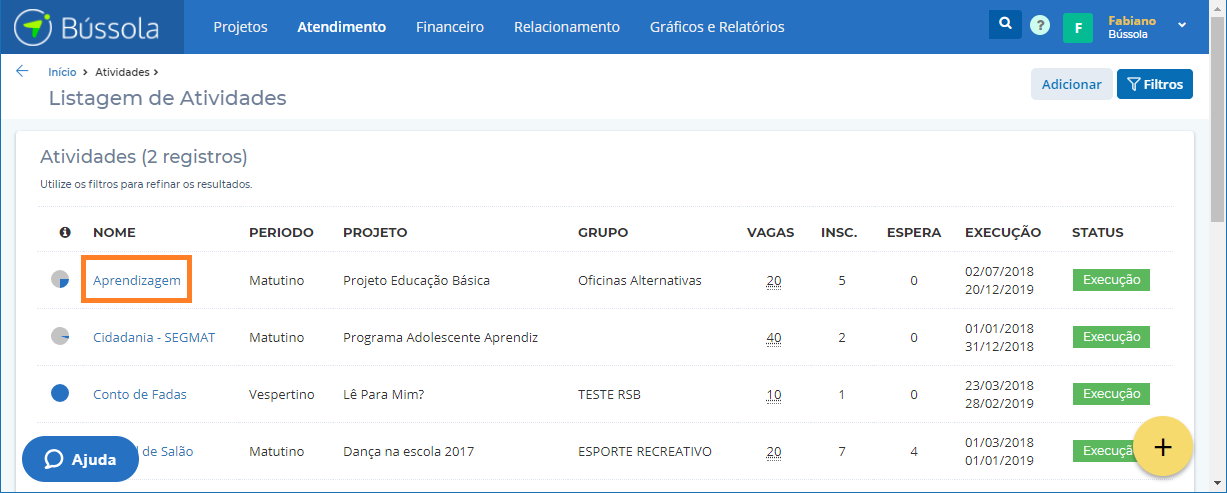Open the Filtros filter panel
The image size is (1227, 493).
point(1154,85)
